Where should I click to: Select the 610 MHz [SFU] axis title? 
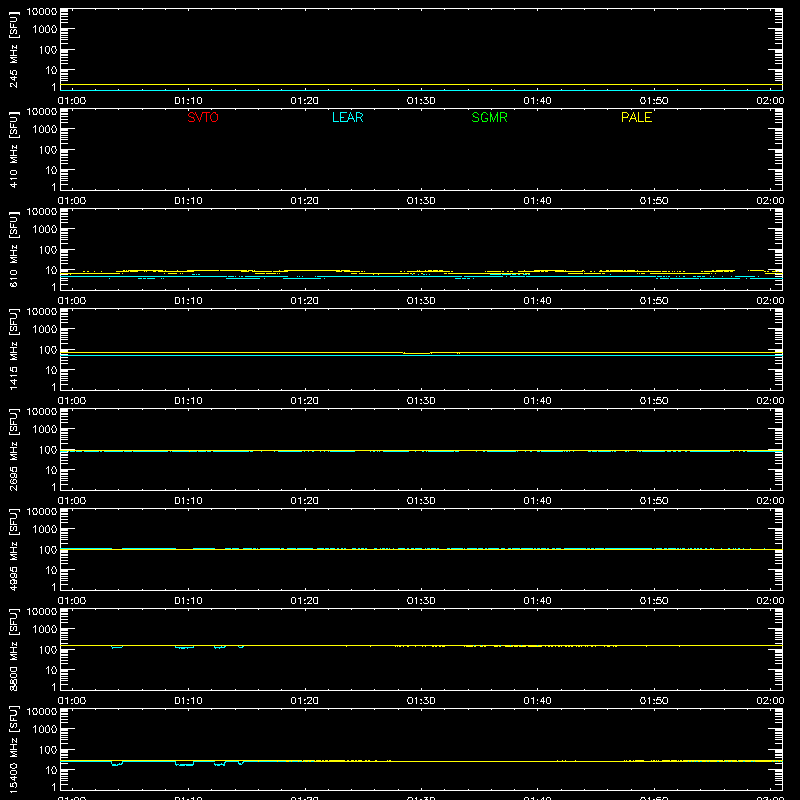click(x=13, y=249)
